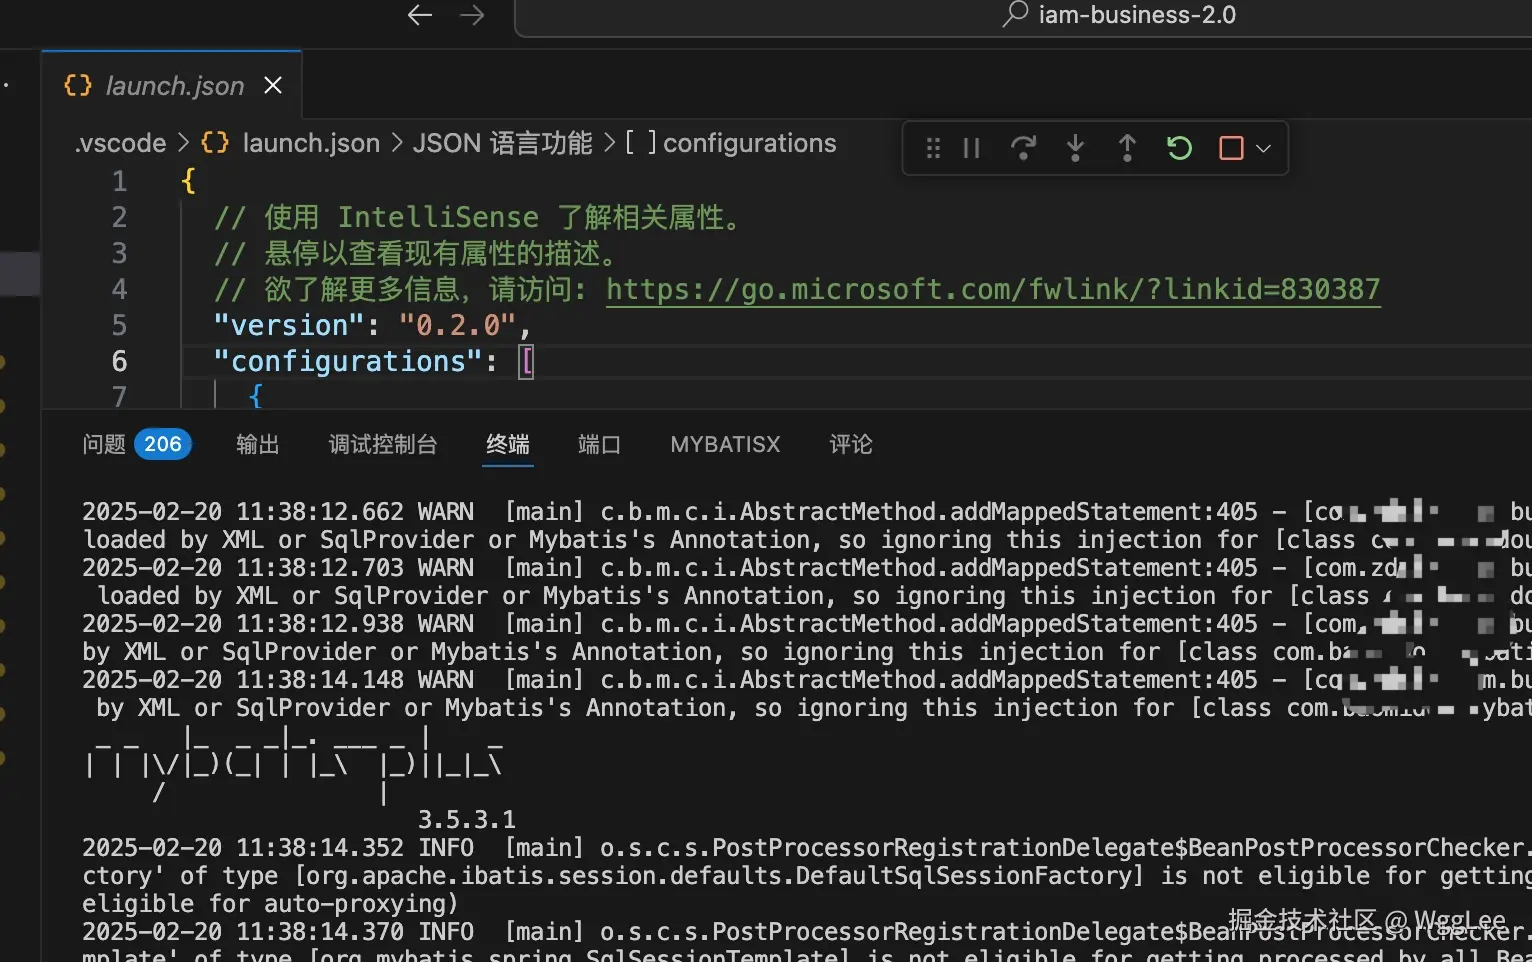Pause the debug session

[x=971, y=148]
